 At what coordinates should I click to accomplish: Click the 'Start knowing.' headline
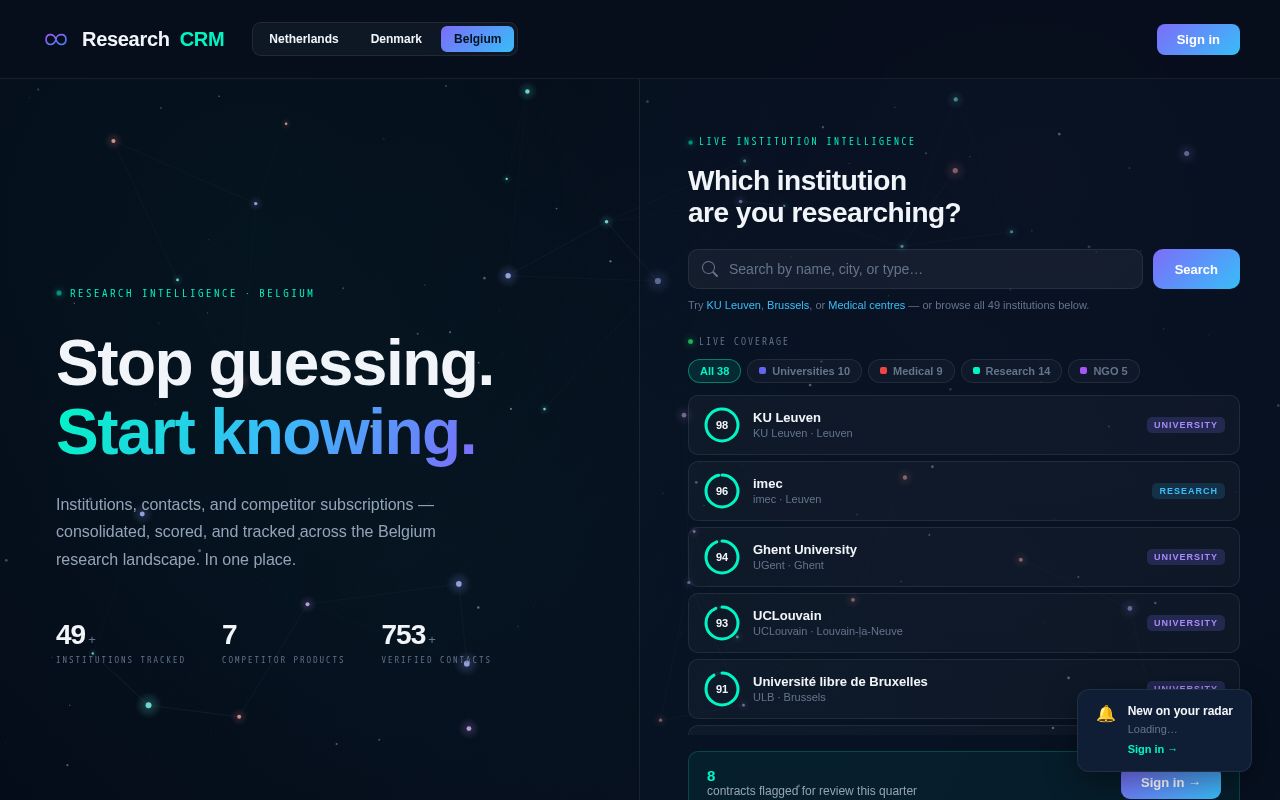coord(266,432)
